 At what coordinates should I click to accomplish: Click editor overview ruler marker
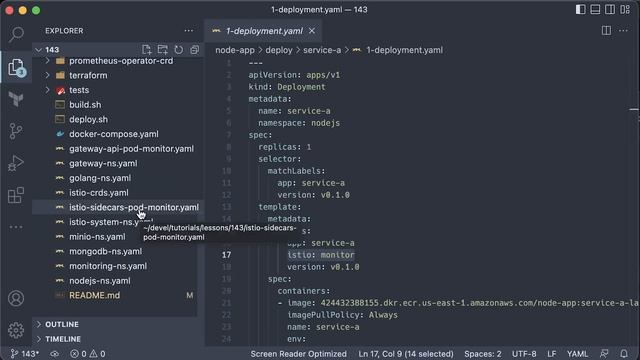tap(633, 109)
